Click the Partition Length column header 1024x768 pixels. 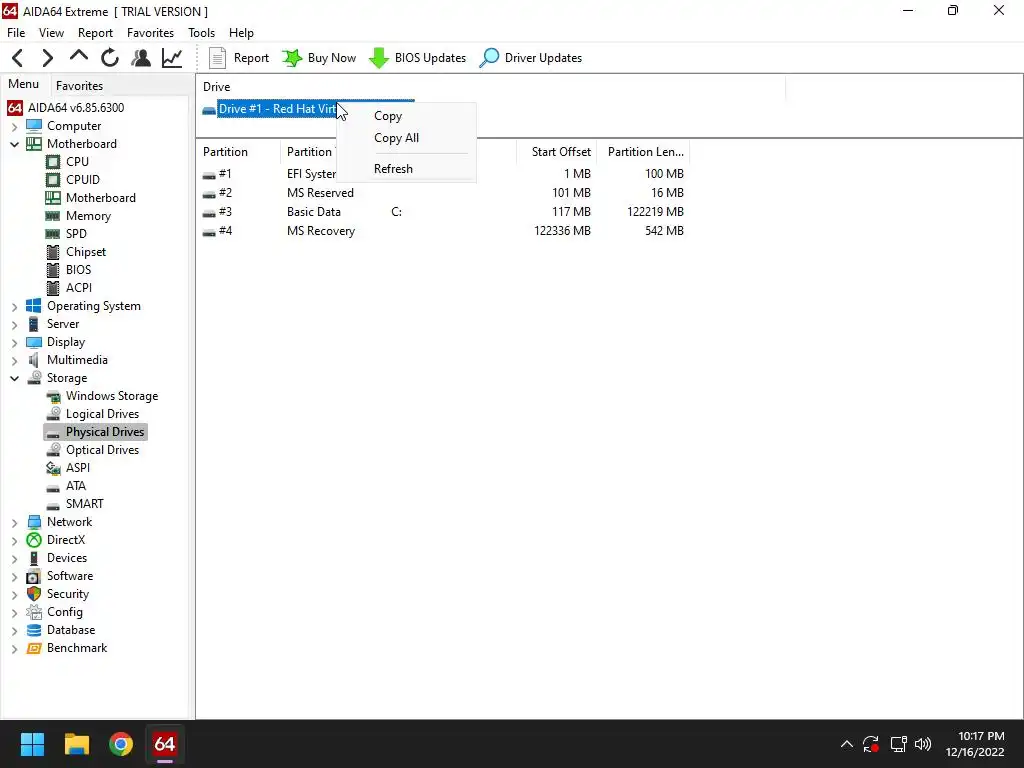[645, 152]
